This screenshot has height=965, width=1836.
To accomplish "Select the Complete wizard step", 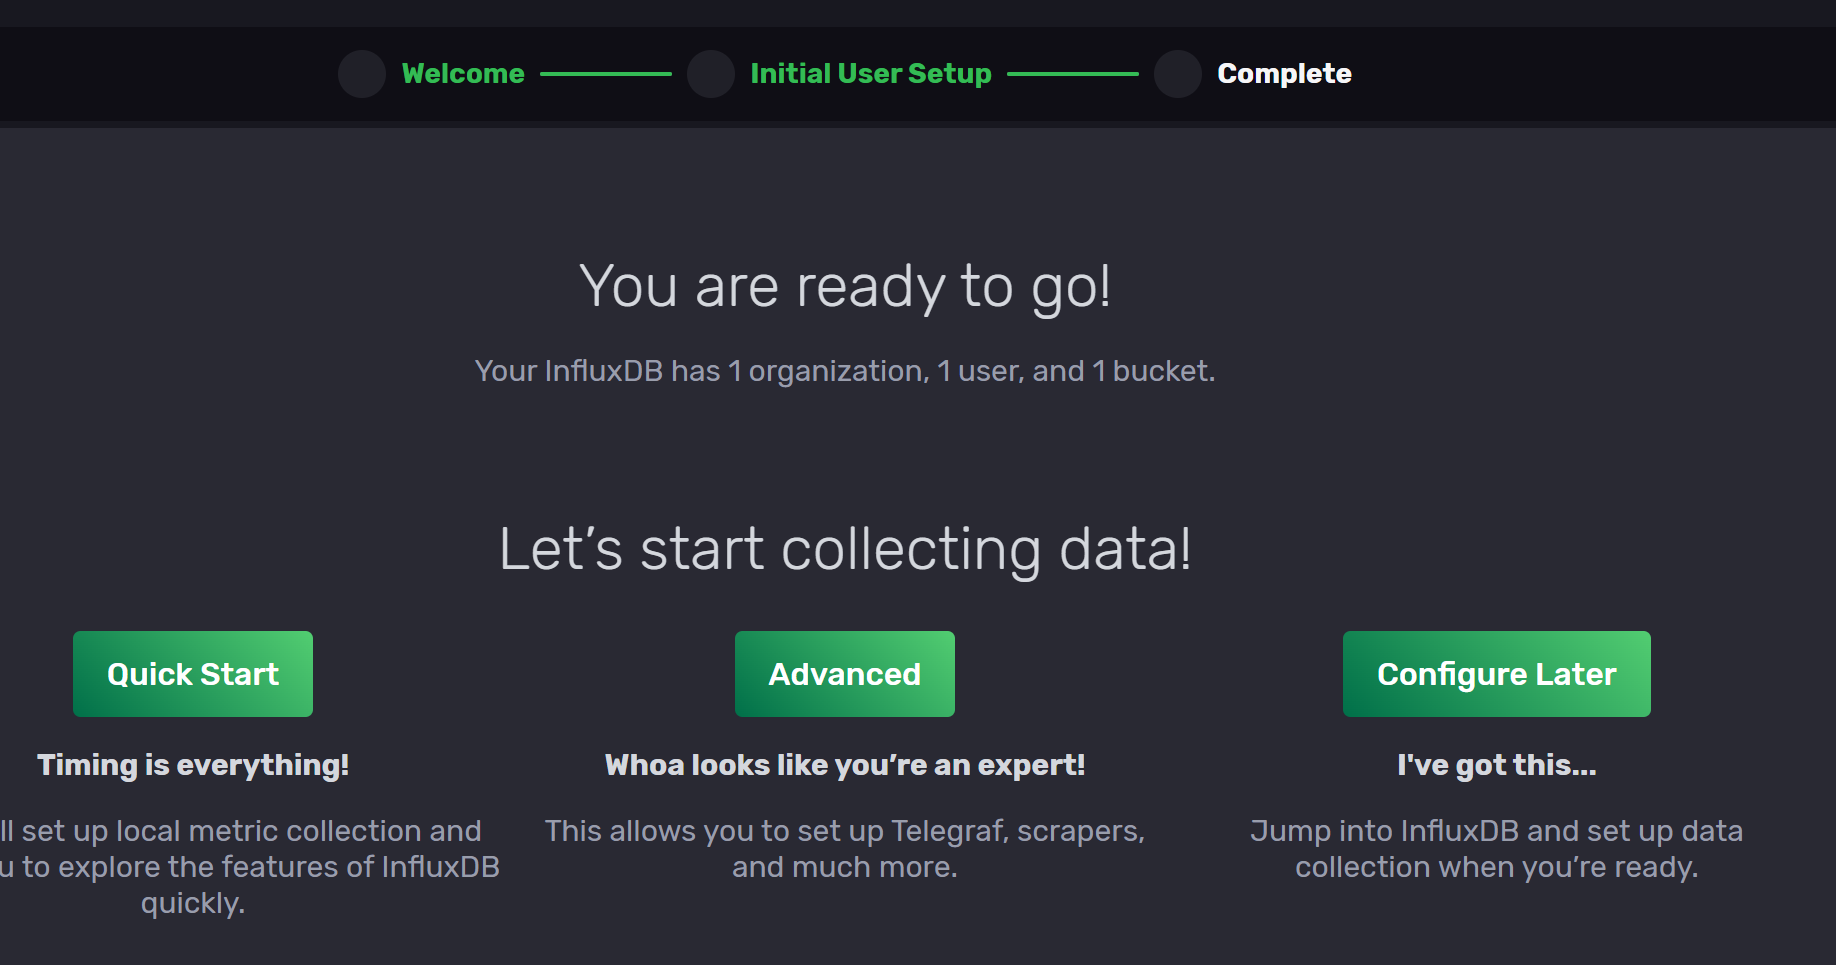I will click(x=1284, y=74).
